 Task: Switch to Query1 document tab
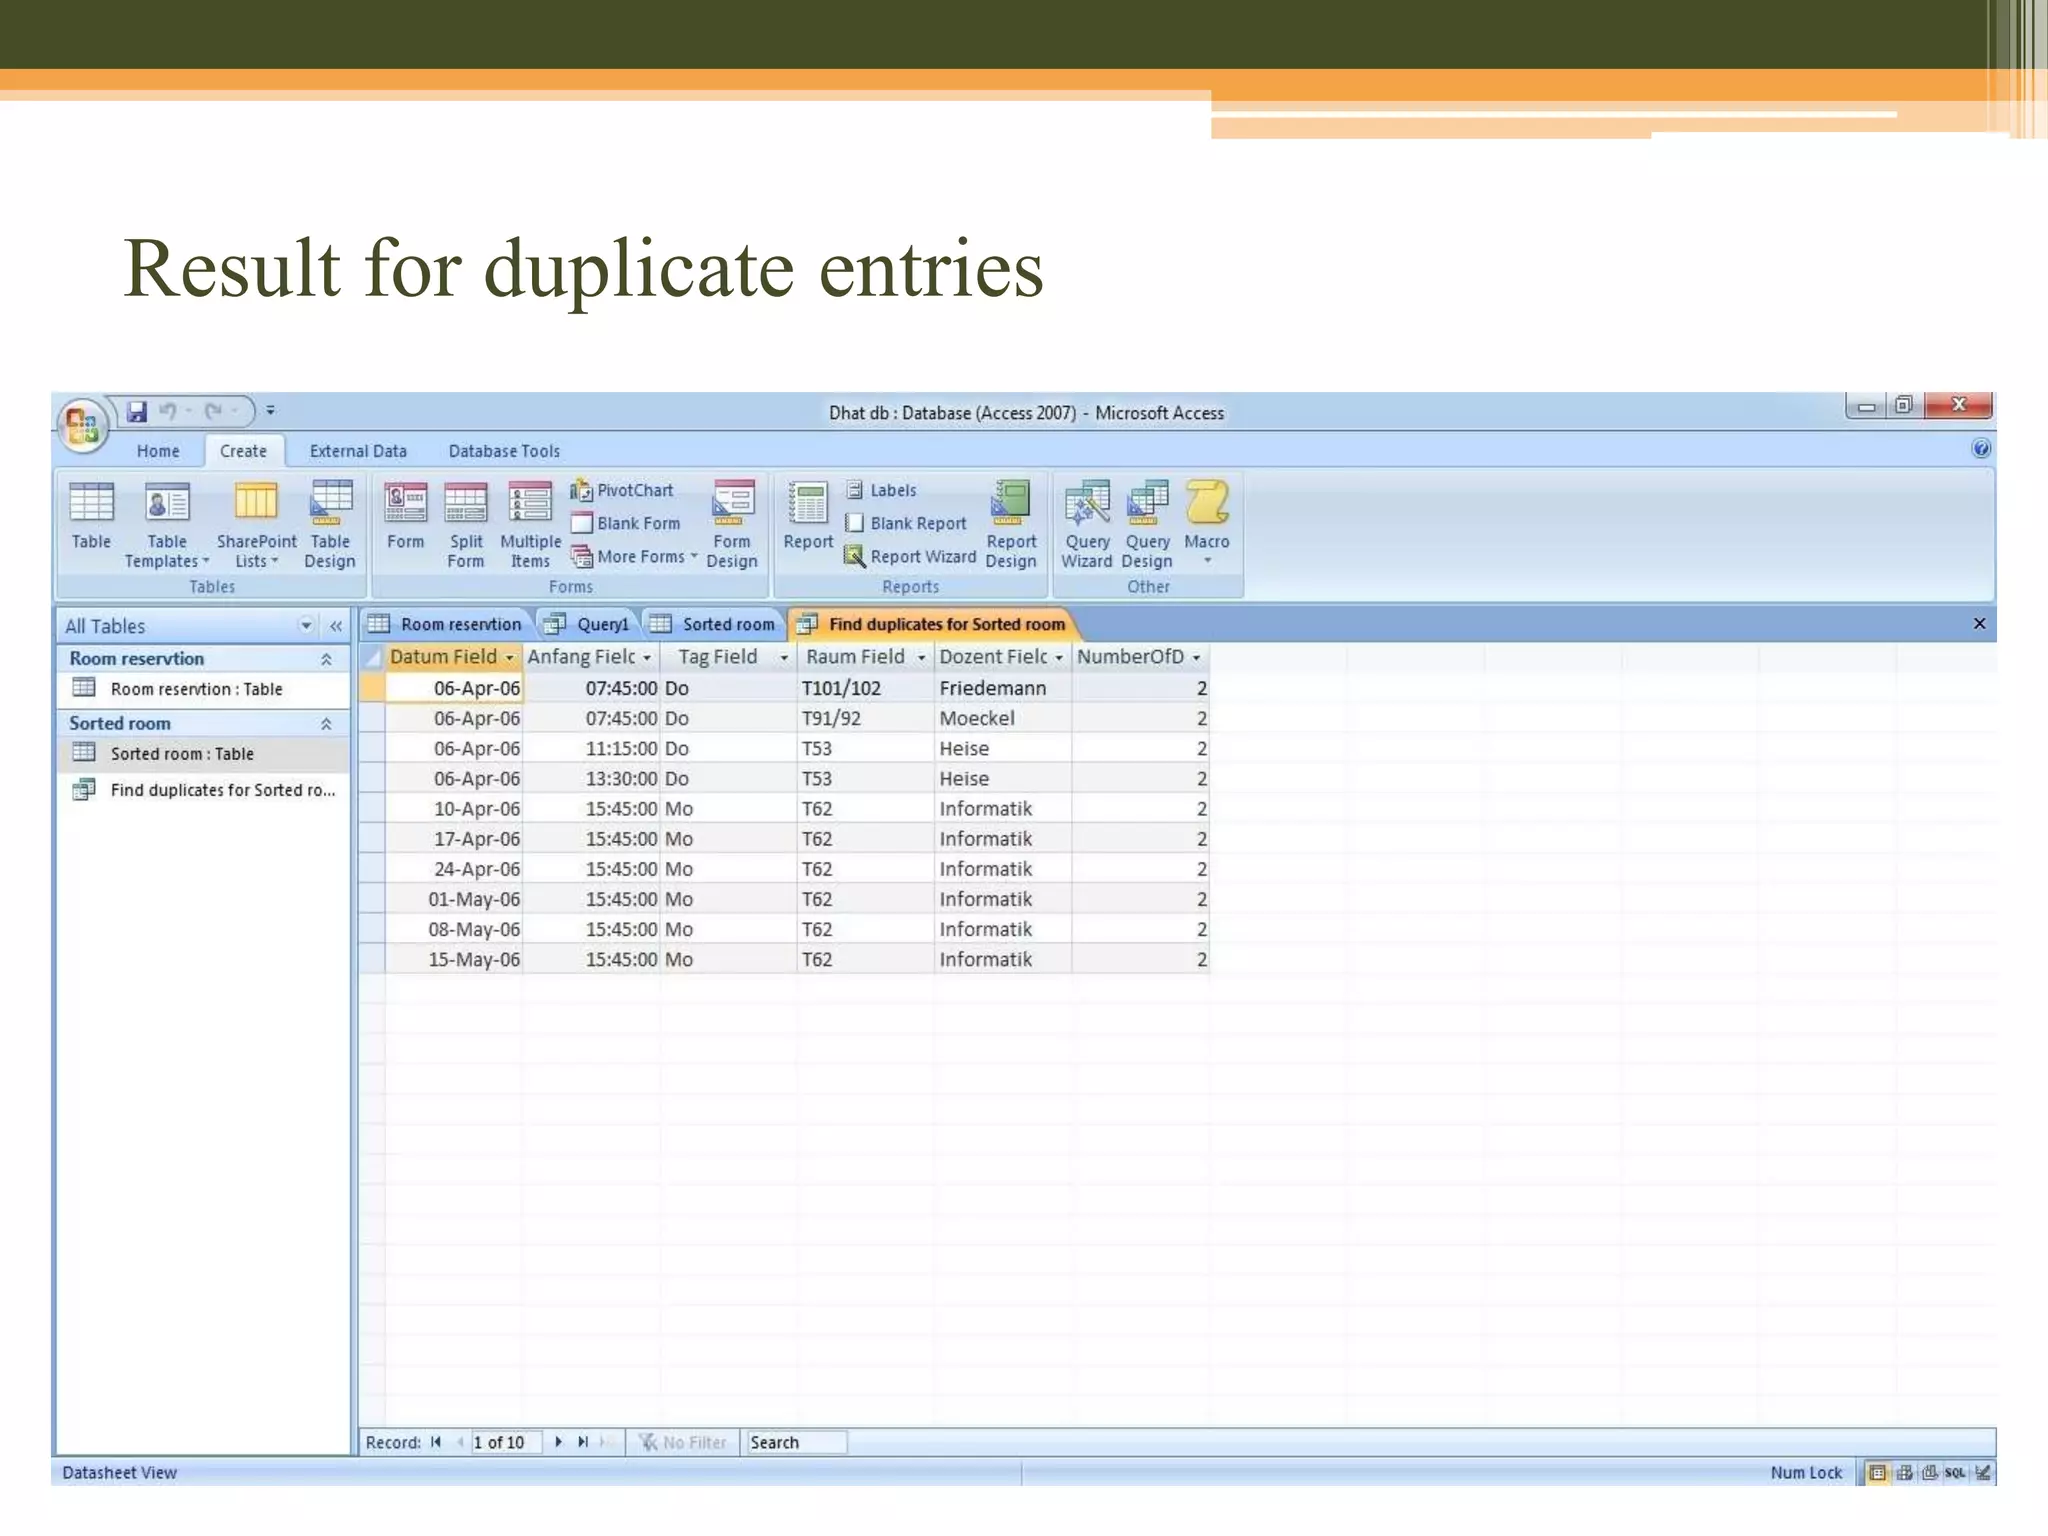point(587,624)
